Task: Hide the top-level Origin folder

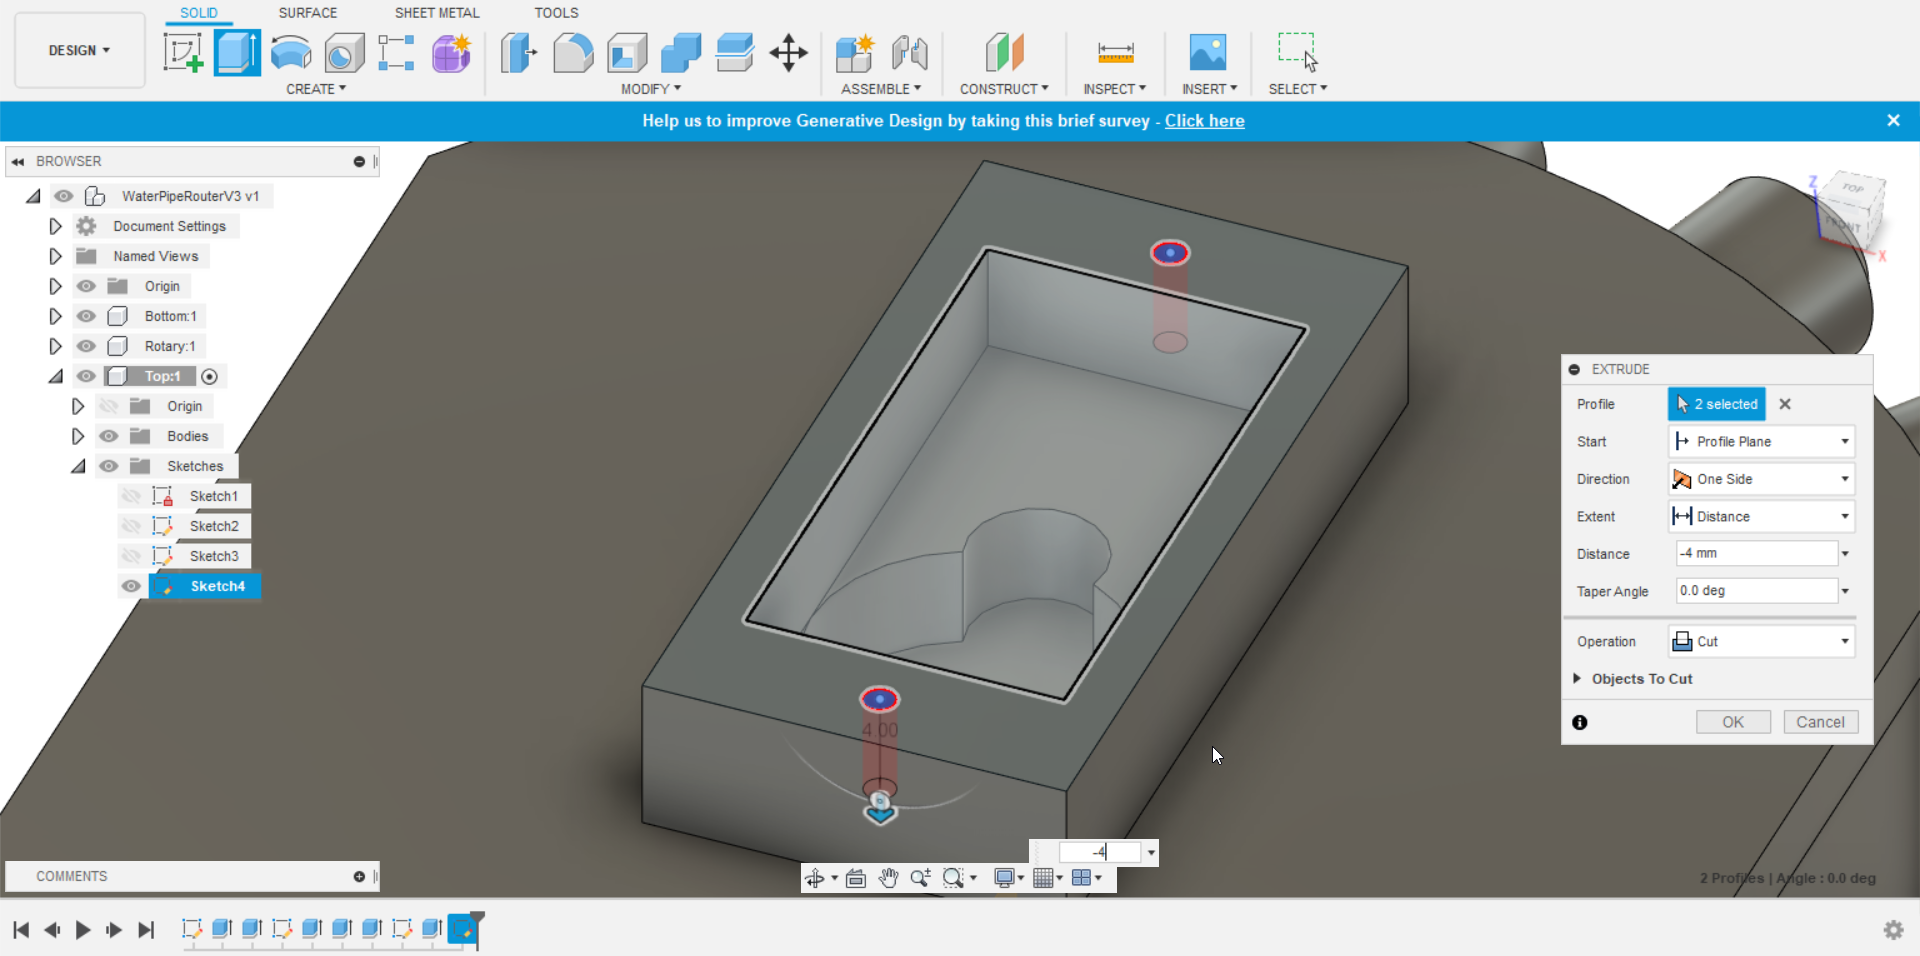Action: pyautogui.click(x=87, y=286)
